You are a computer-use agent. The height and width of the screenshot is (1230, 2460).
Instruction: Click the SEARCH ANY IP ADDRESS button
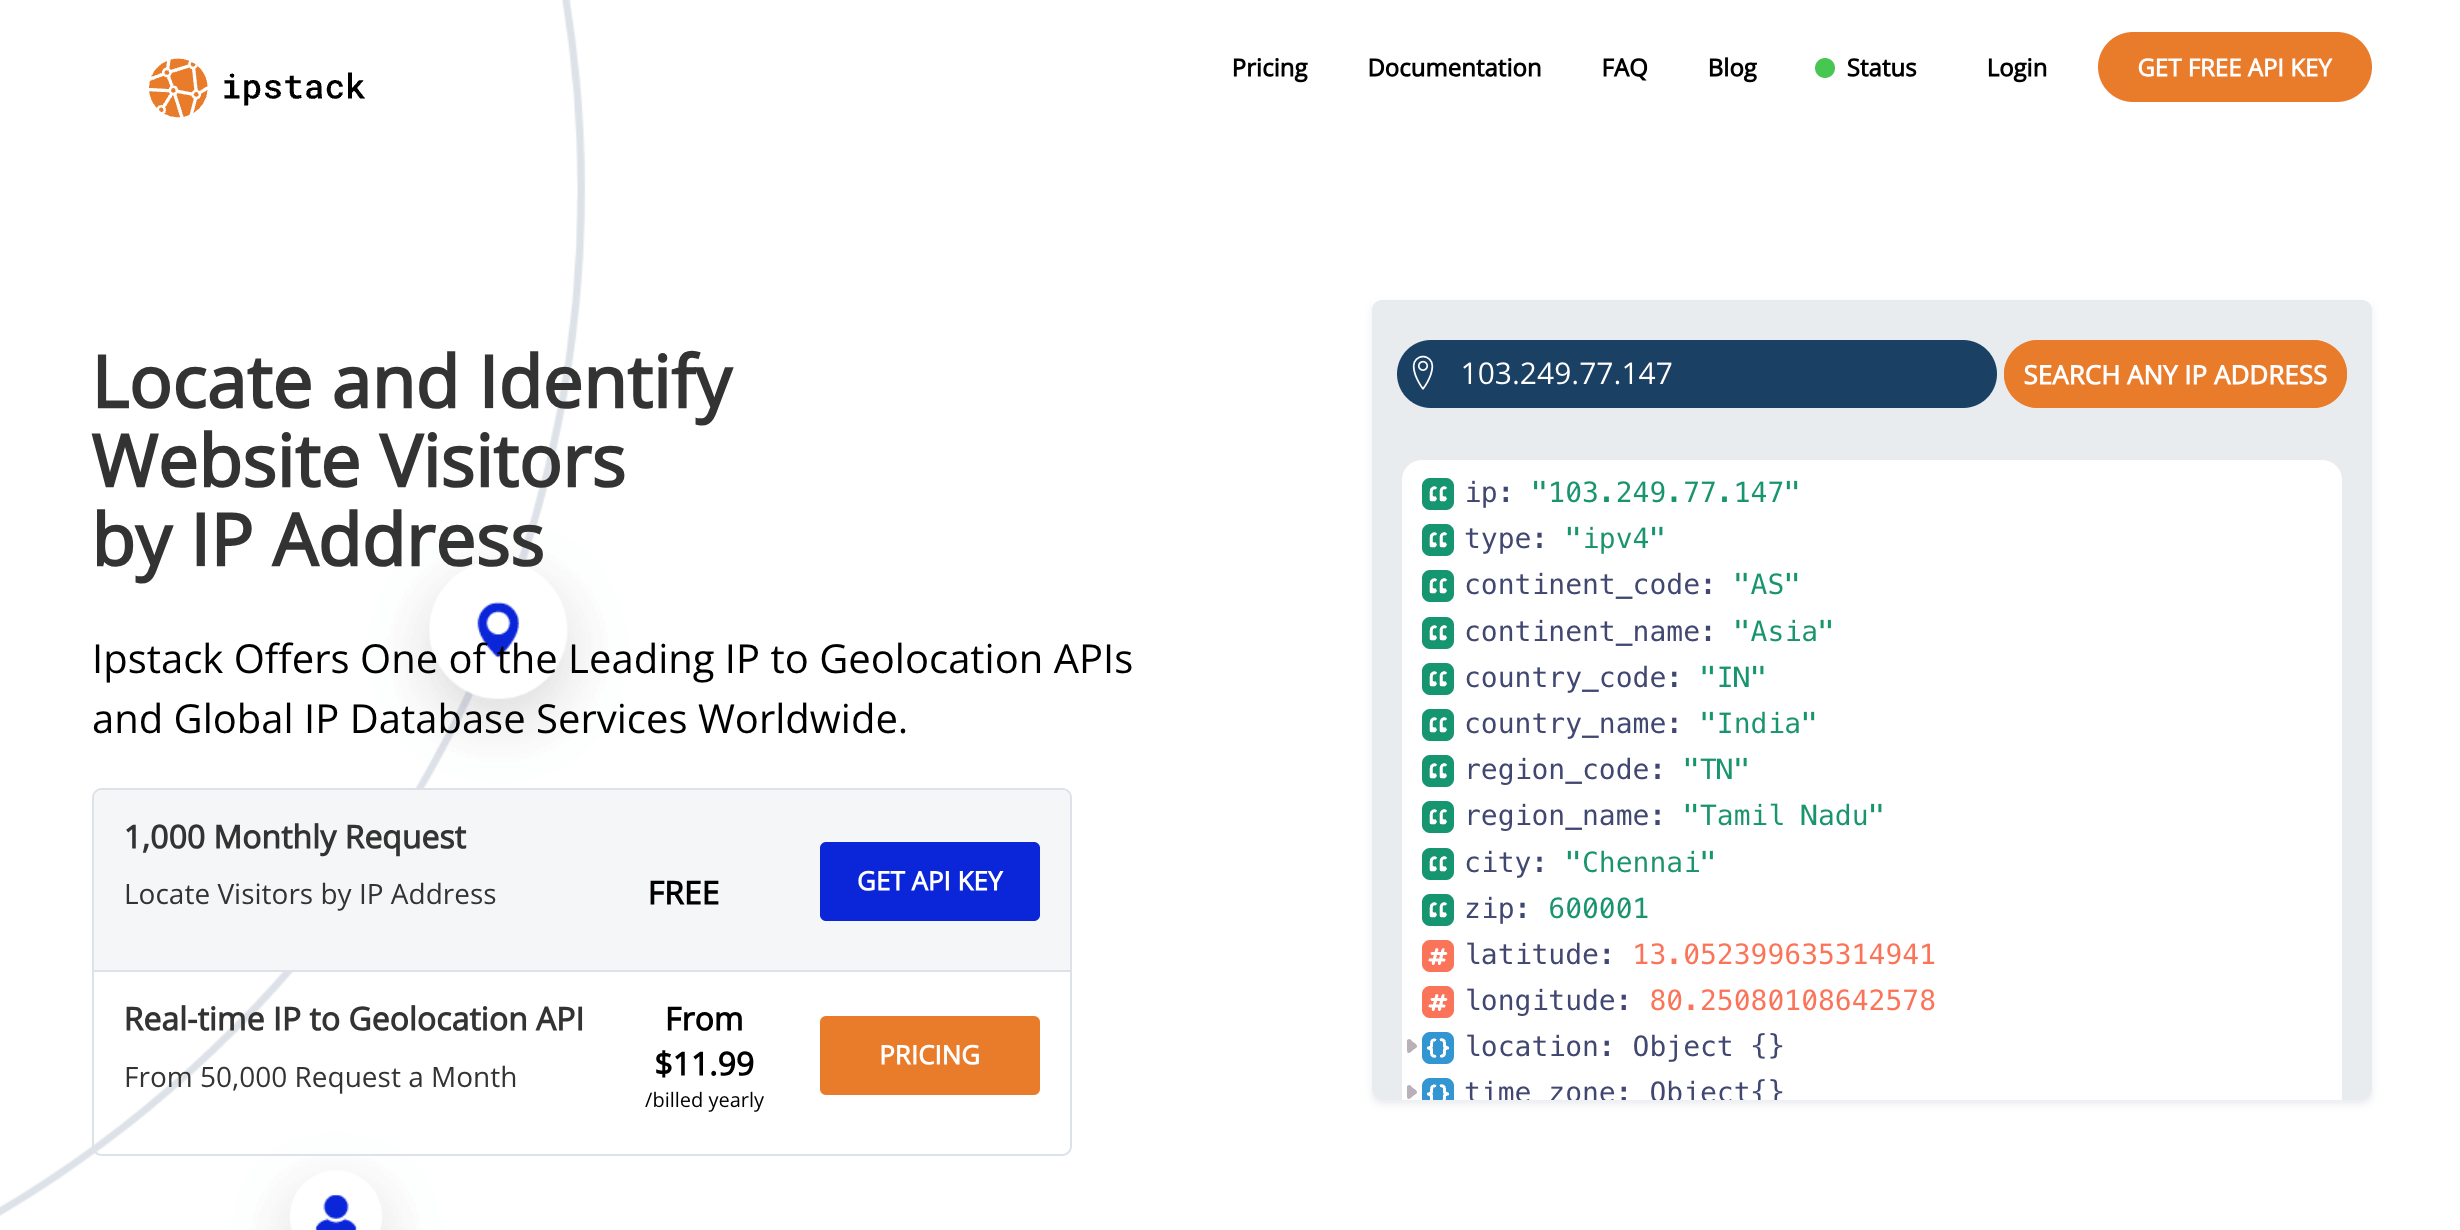pyautogui.click(x=2174, y=374)
